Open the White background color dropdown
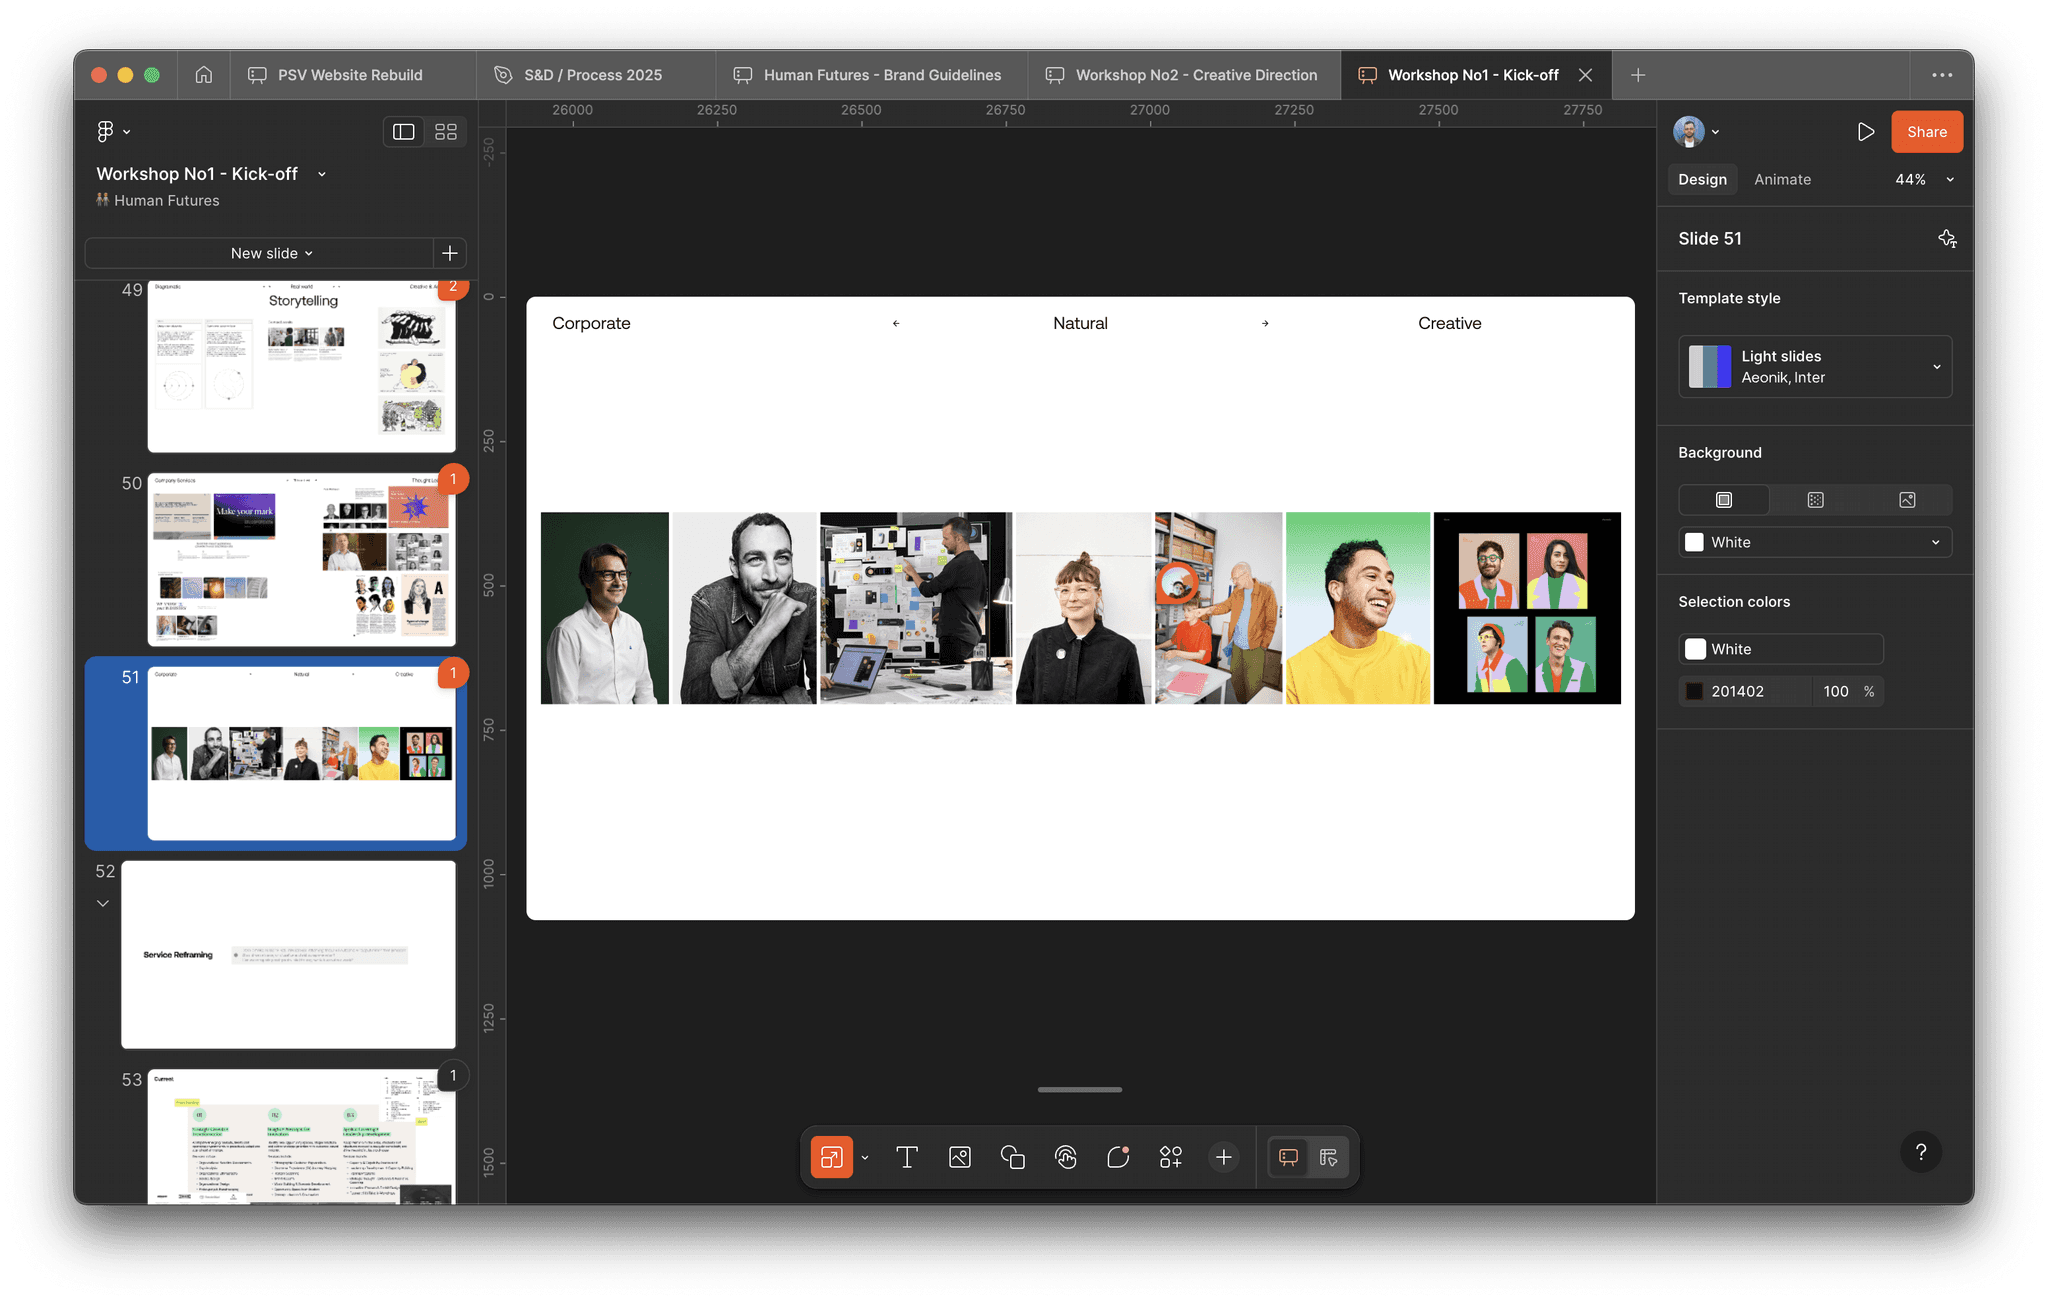2048x1302 pixels. coord(1815,542)
